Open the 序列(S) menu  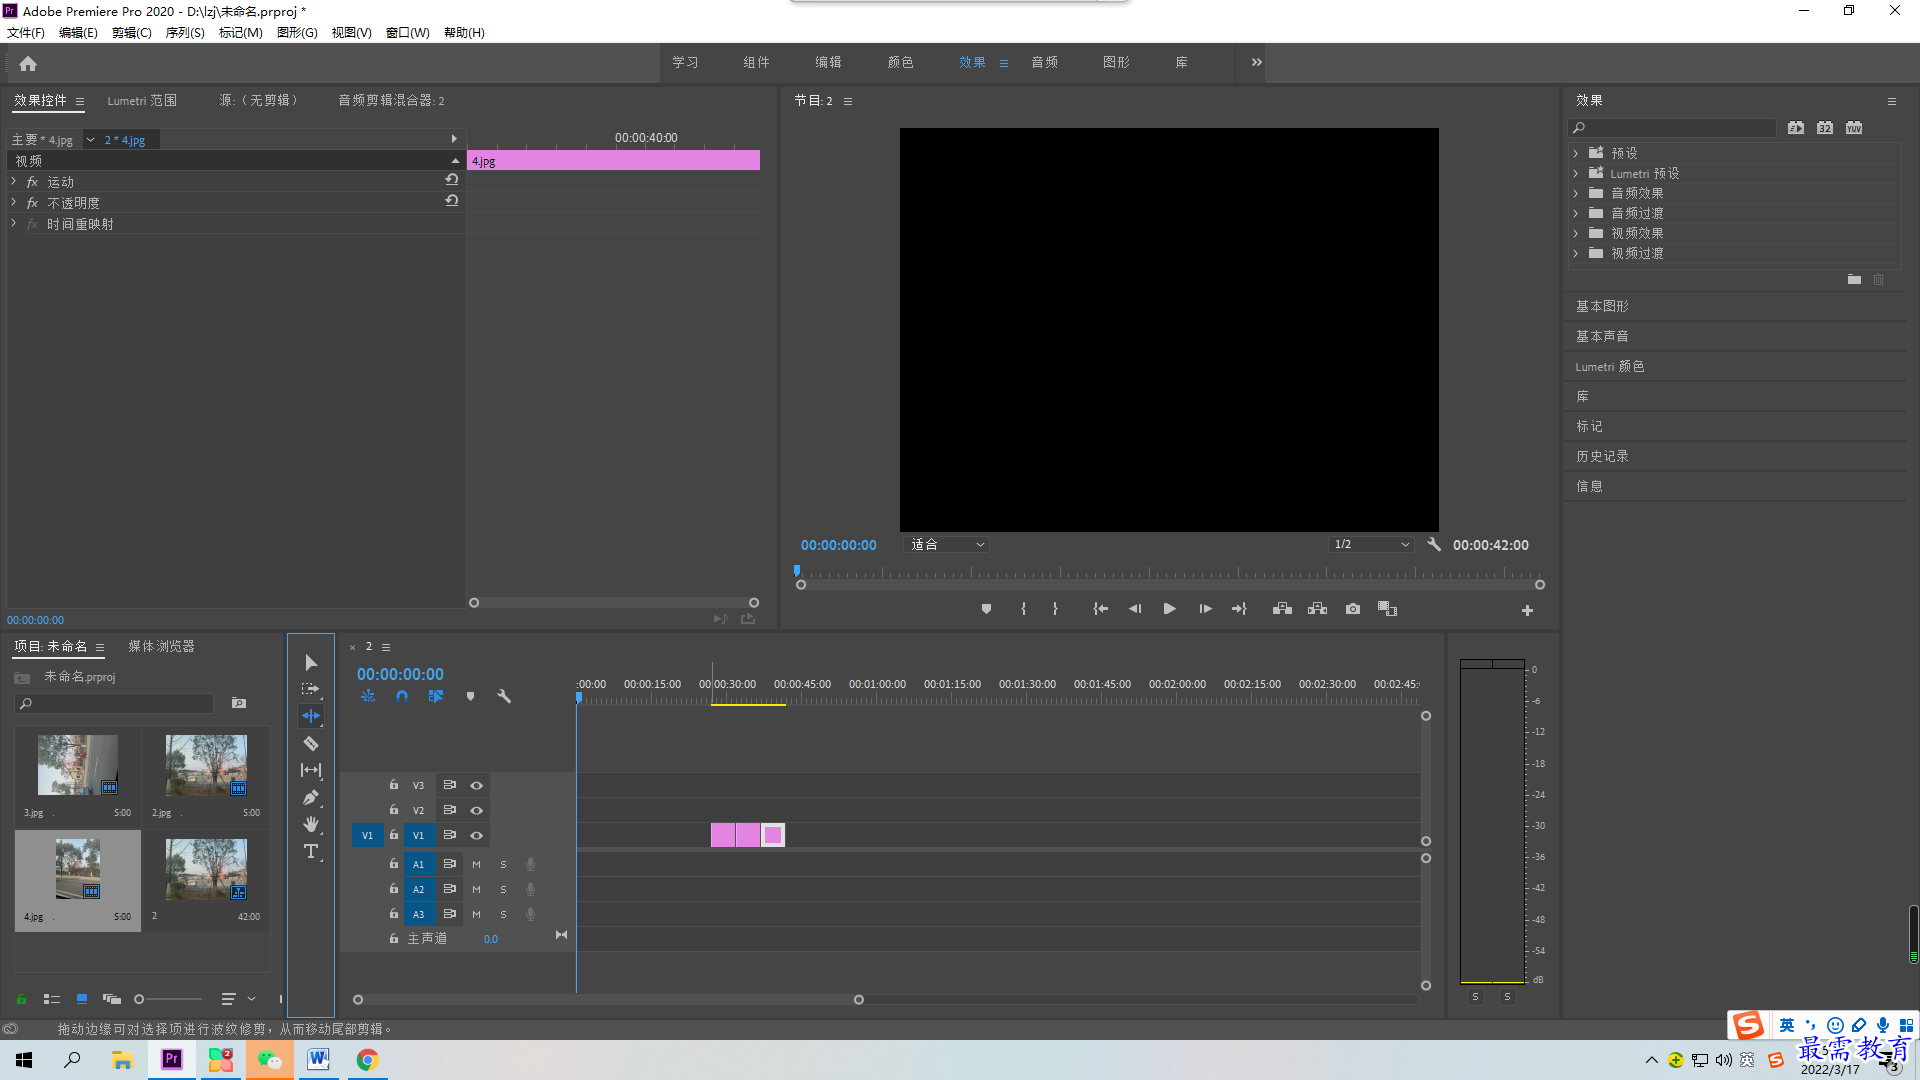point(185,33)
